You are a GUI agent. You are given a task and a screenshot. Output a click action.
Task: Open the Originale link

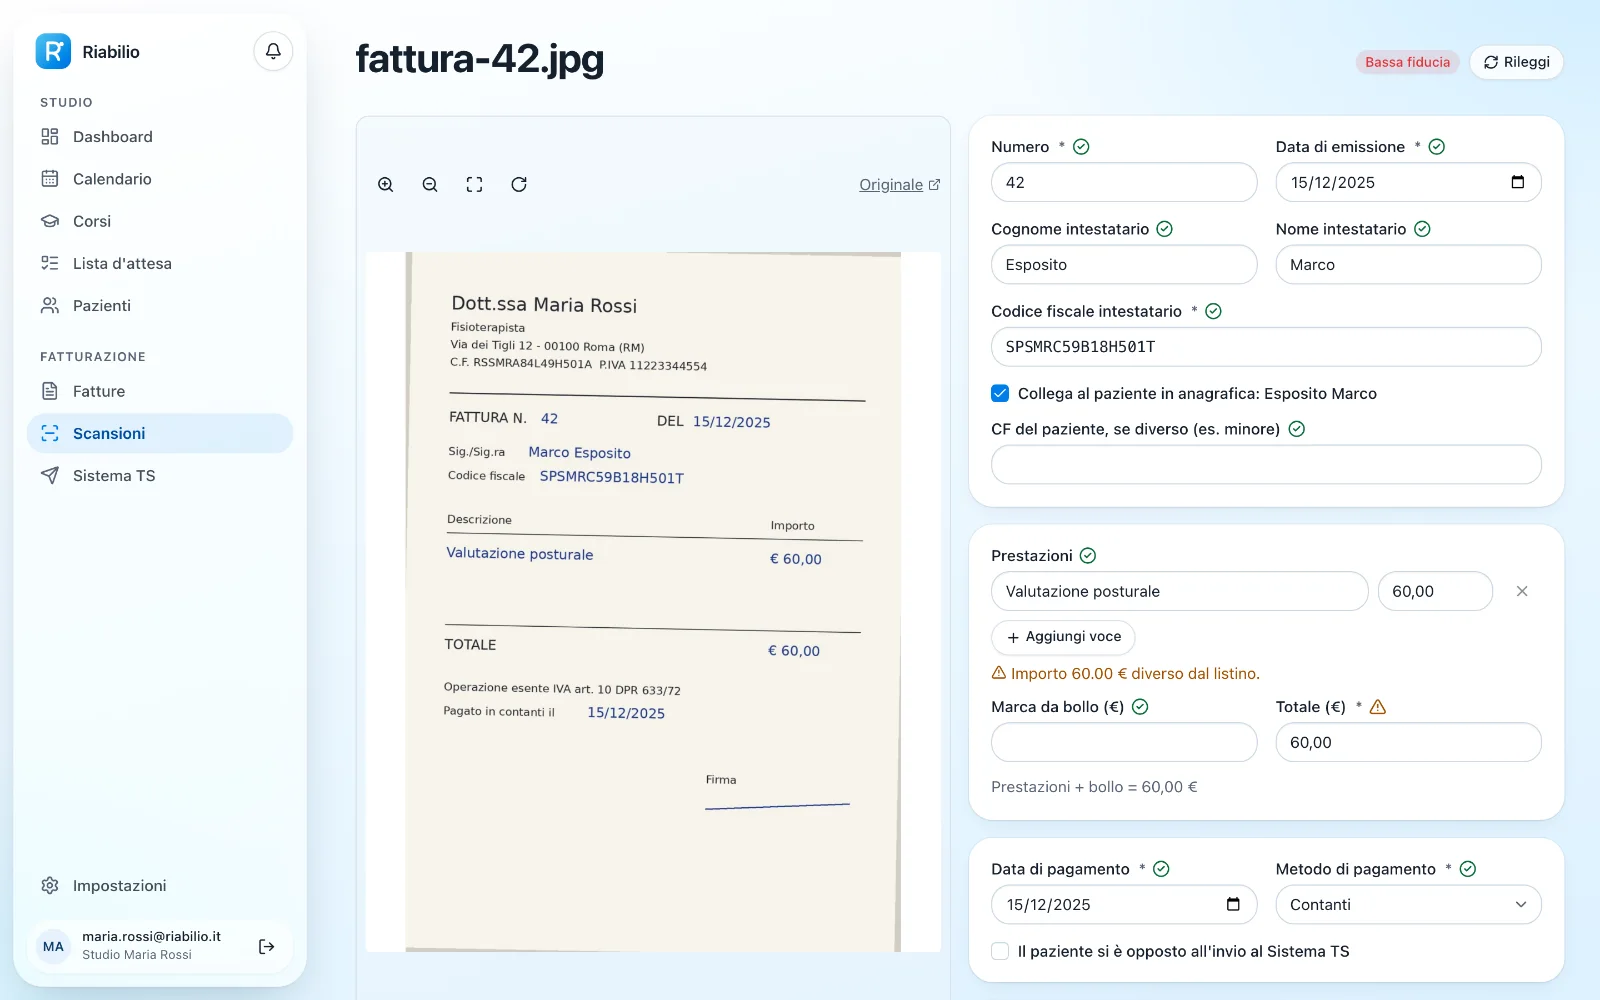899,185
